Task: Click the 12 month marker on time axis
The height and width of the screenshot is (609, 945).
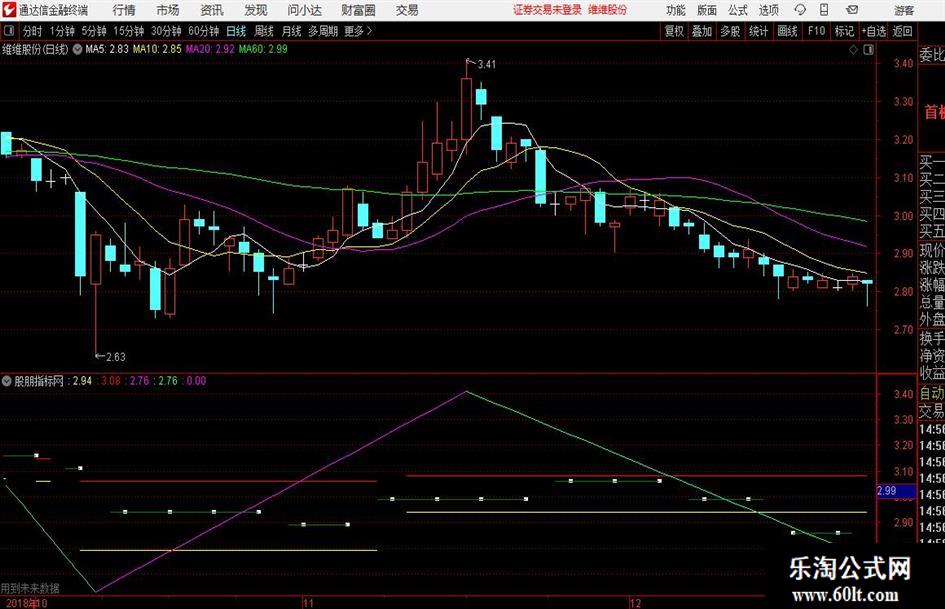Action: (x=635, y=603)
